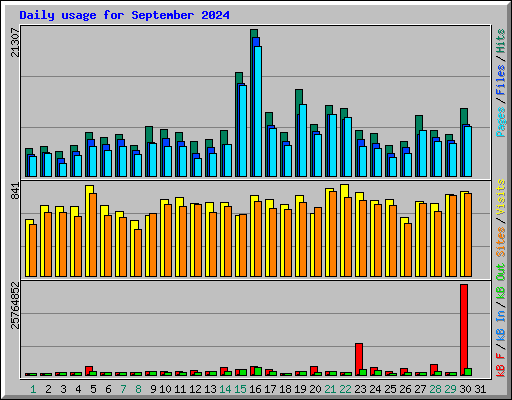Click day 12 on the x-axis

click(x=195, y=389)
